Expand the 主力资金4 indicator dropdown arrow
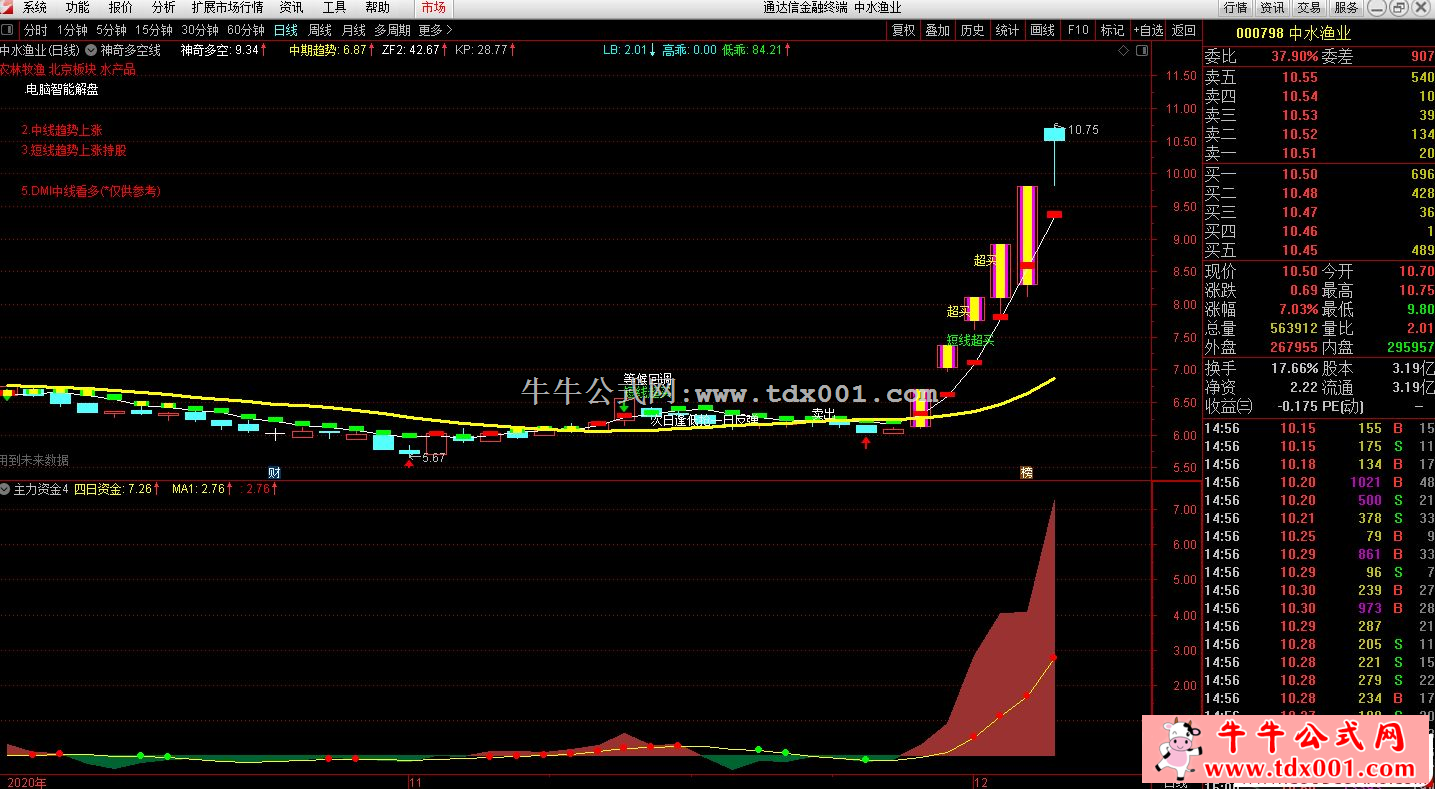Screen dimensions: 1435x789 6,489
